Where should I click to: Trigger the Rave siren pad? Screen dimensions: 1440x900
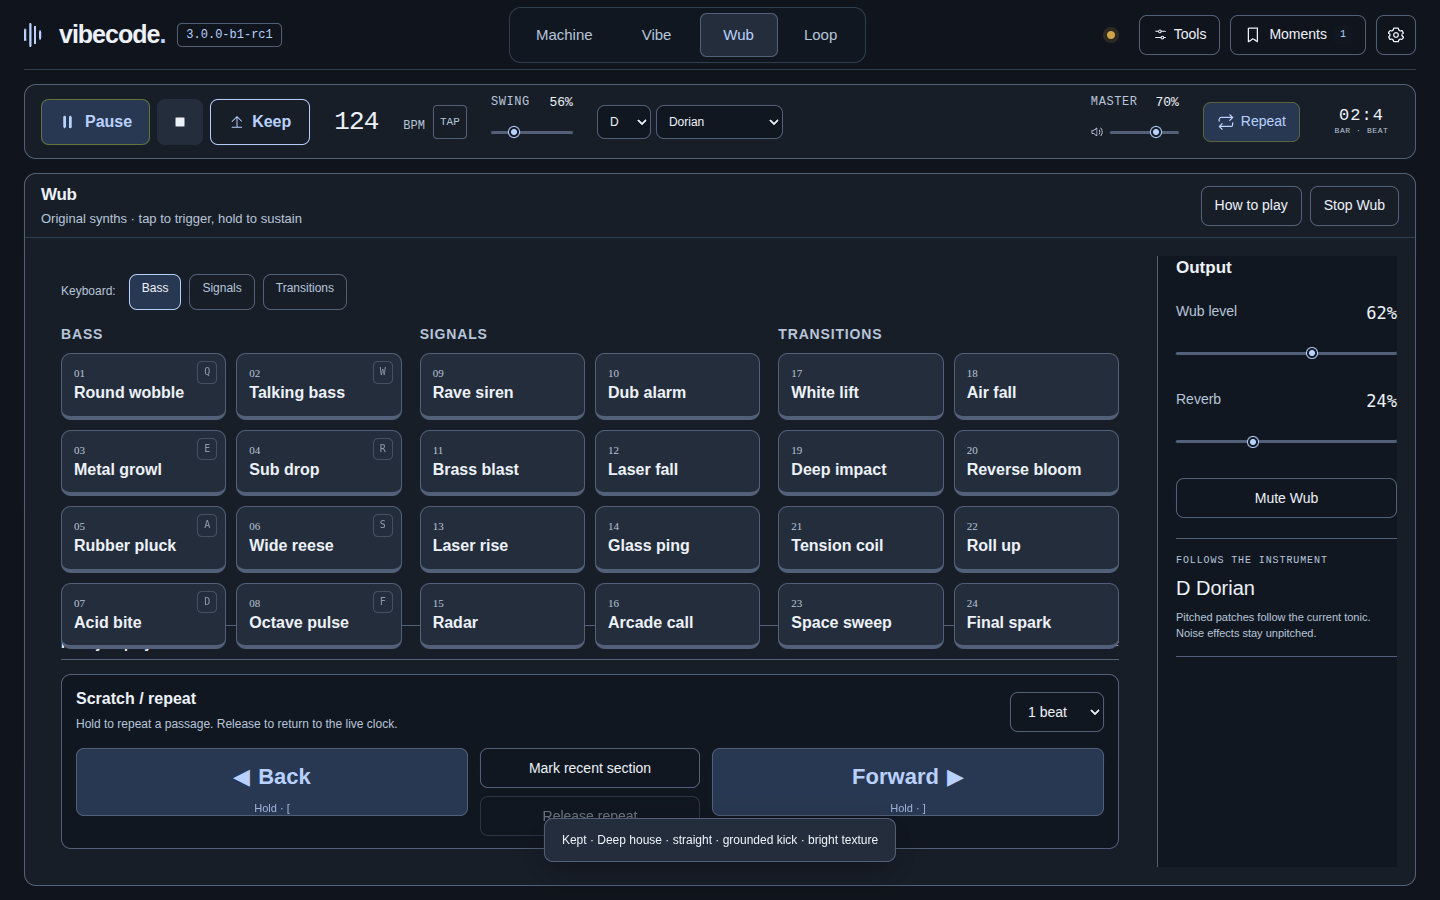coord(502,386)
